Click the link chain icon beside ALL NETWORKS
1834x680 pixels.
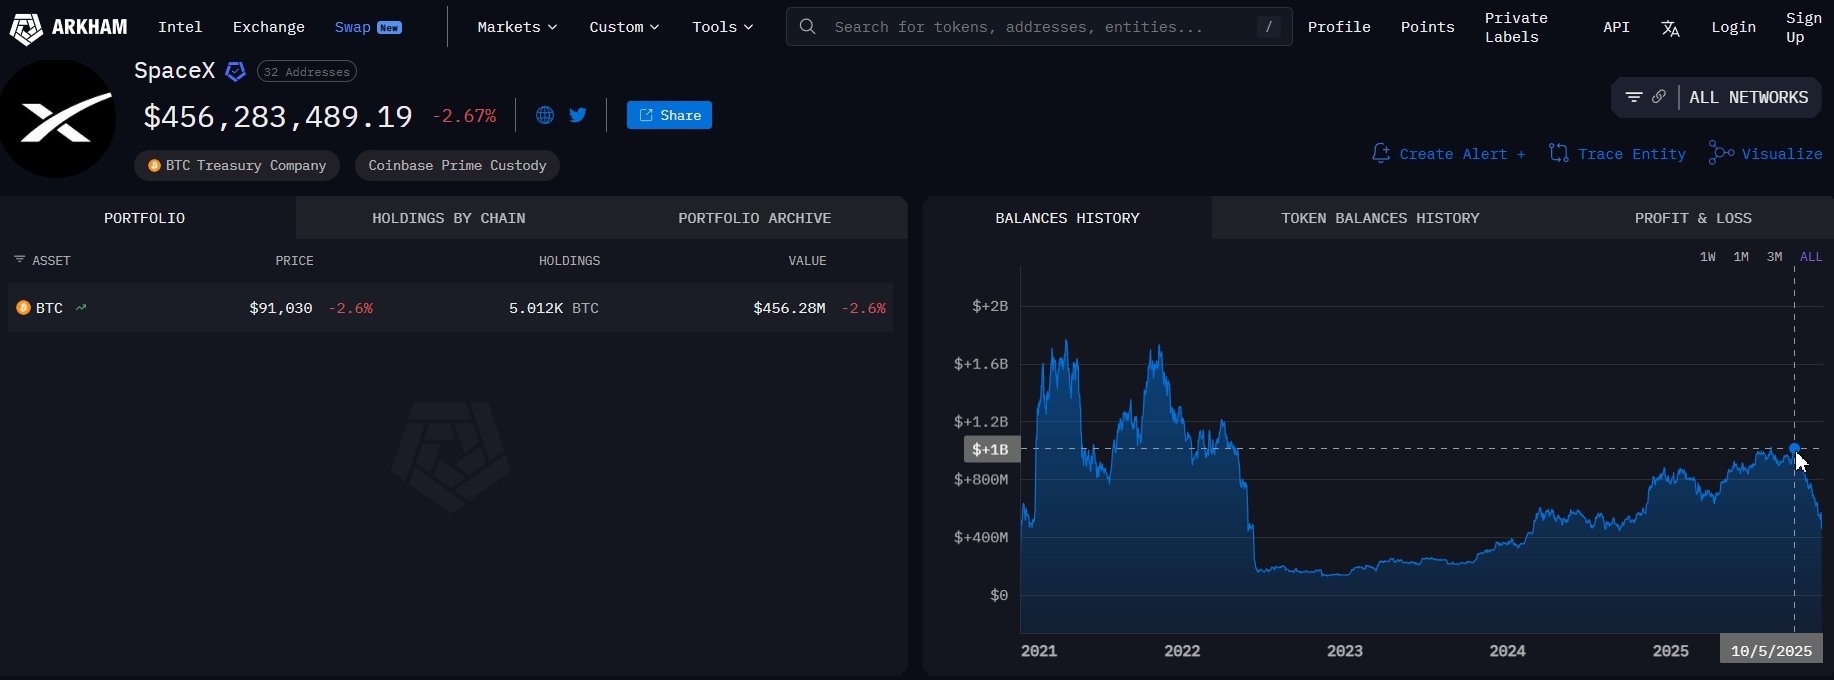[1659, 97]
